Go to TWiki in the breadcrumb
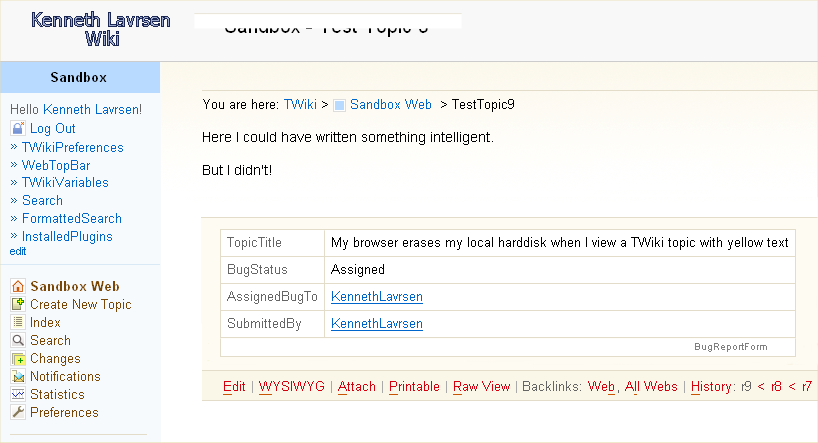Viewport: 818px width, 443px height. (300, 104)
